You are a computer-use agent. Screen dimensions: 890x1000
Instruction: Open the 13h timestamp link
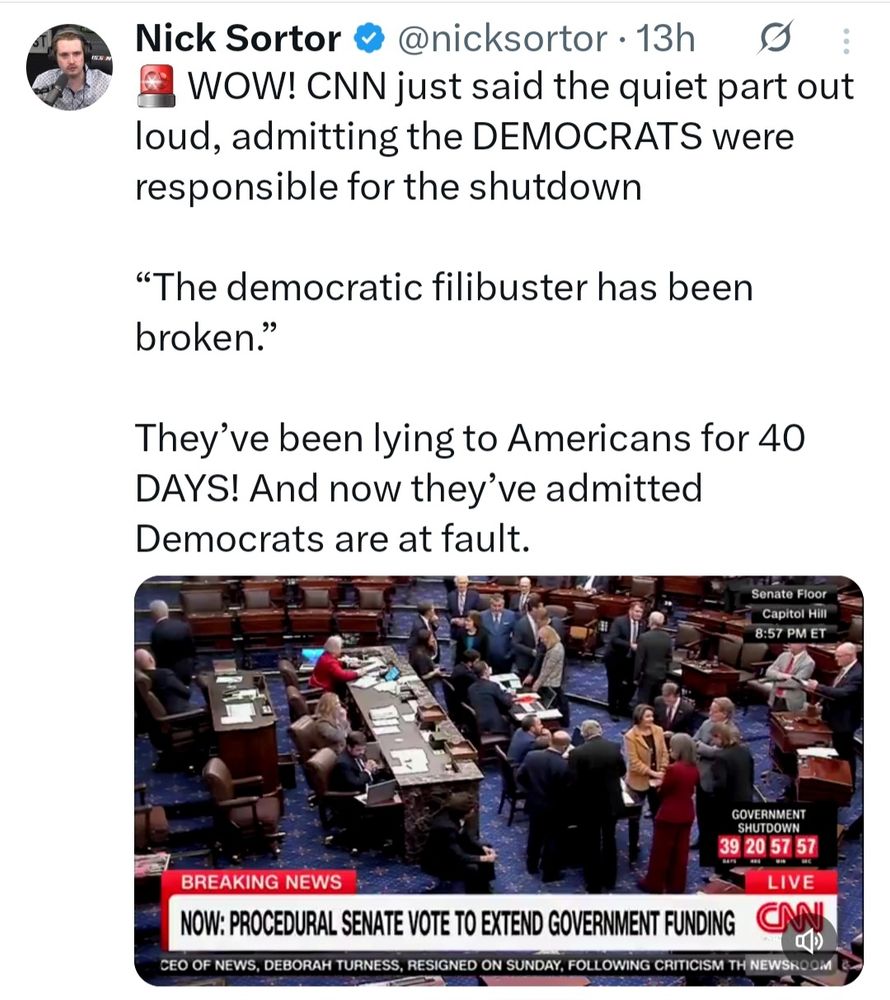(x=666, y=38)
